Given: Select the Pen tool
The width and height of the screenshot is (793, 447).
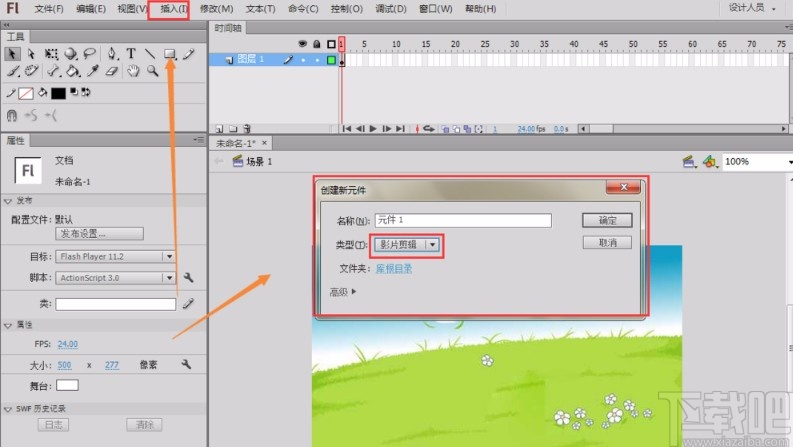Looking at the screenshot, I should pyautogui.click(x=112, y=54).
